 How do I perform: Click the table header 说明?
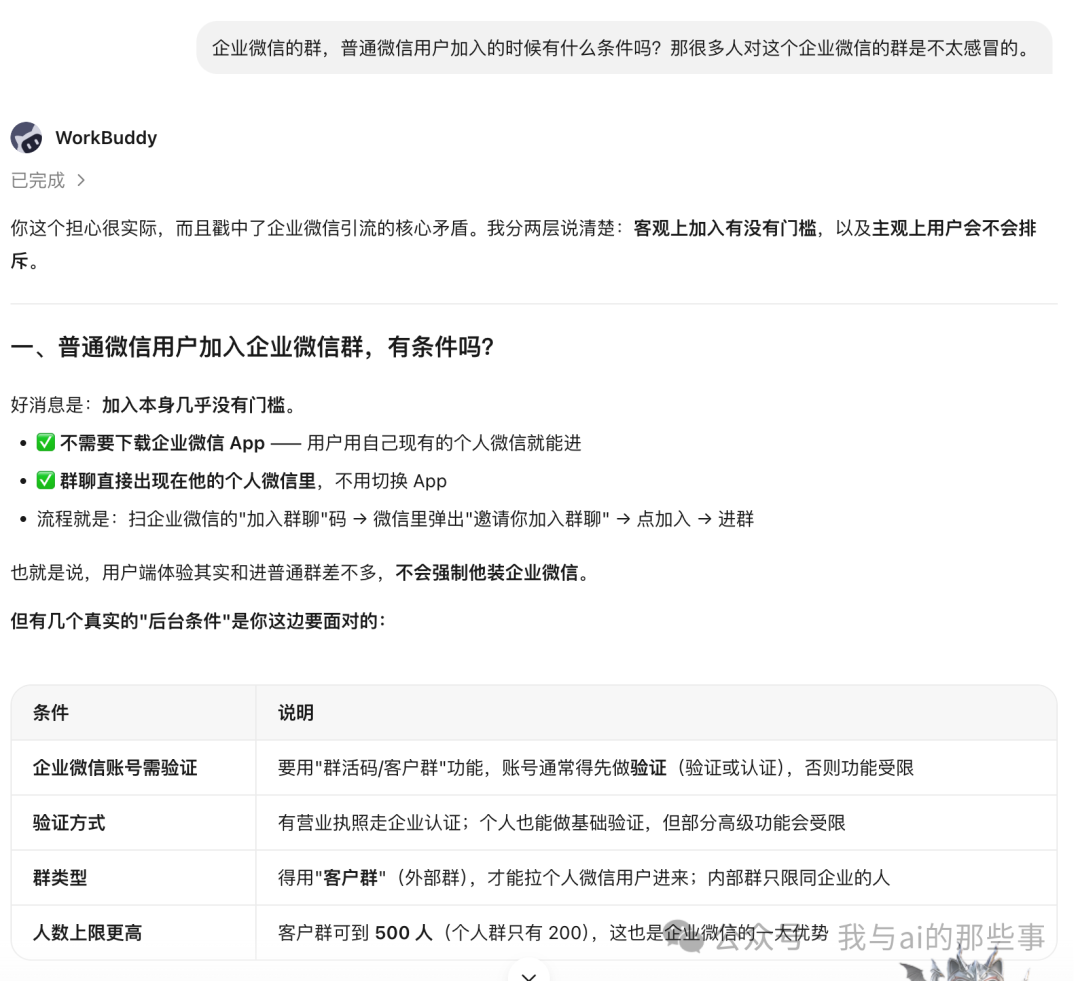click(x=295, y=712)
